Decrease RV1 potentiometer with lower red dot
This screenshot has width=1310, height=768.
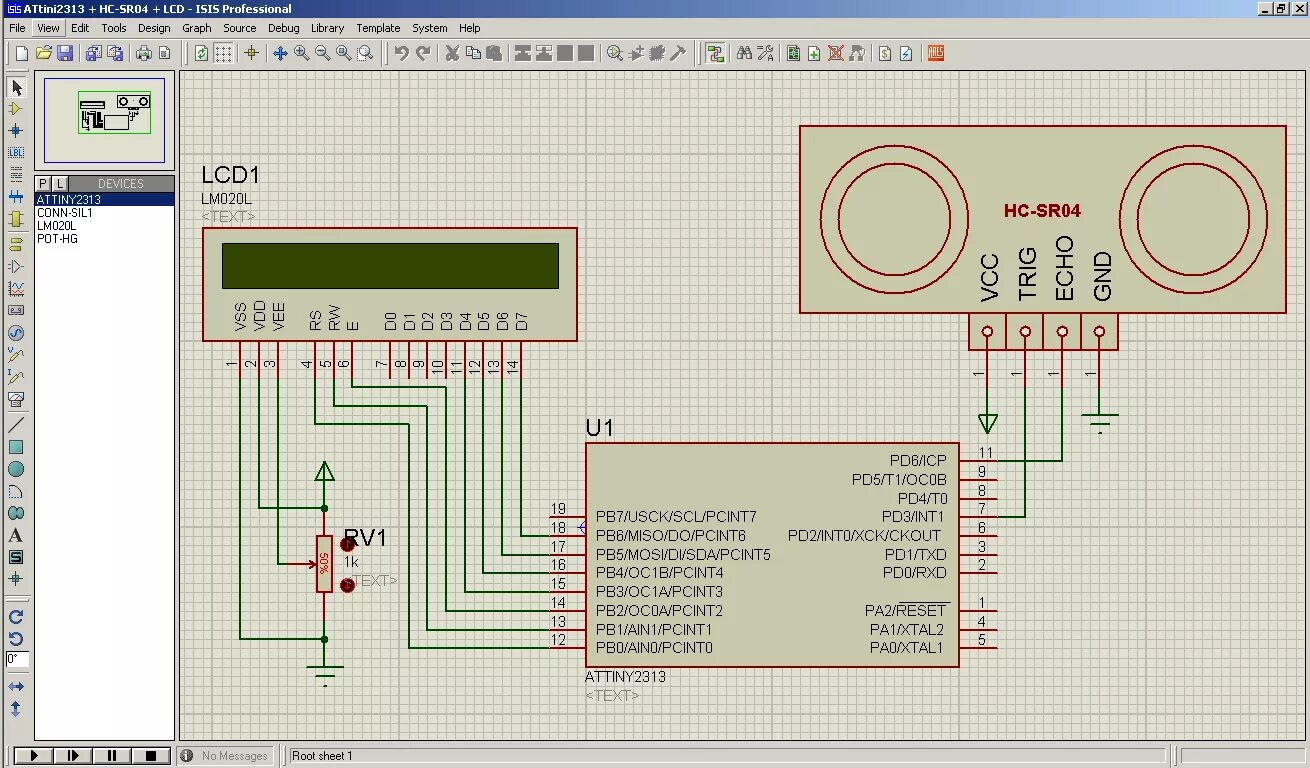pyautogui.click(x=347, y=585)
